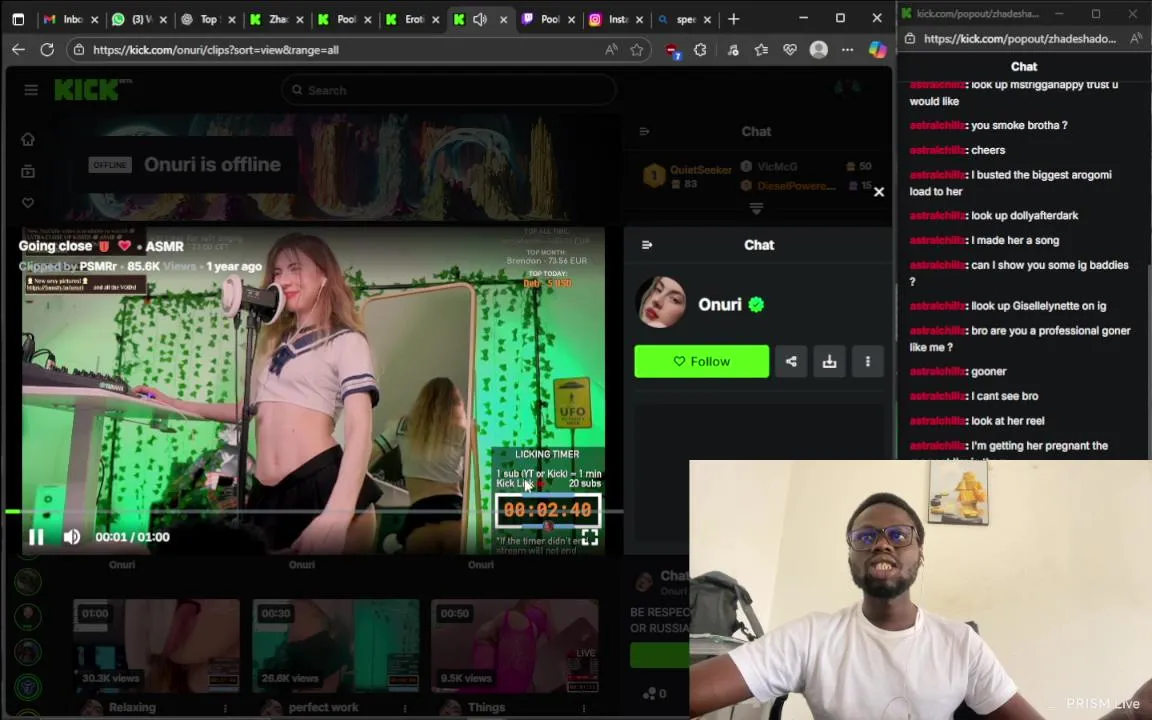Click the "Onuri is offline" heading
This screenshot has width=1152, height=720.
pos(212,164)
